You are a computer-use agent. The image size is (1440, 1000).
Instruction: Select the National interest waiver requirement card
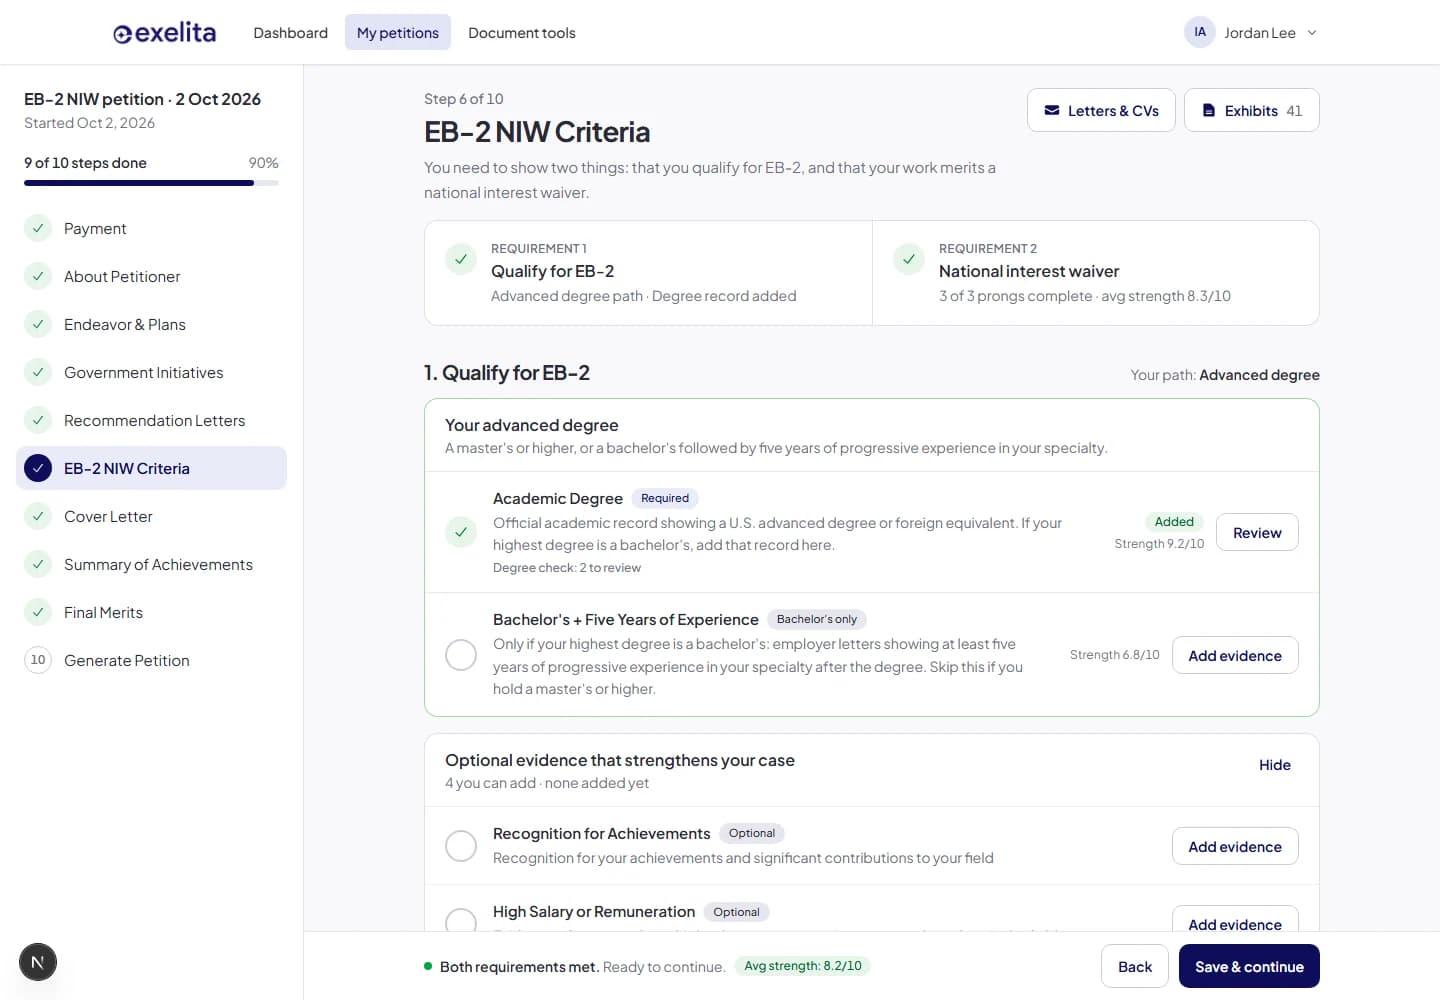[x=1096, y=273]
